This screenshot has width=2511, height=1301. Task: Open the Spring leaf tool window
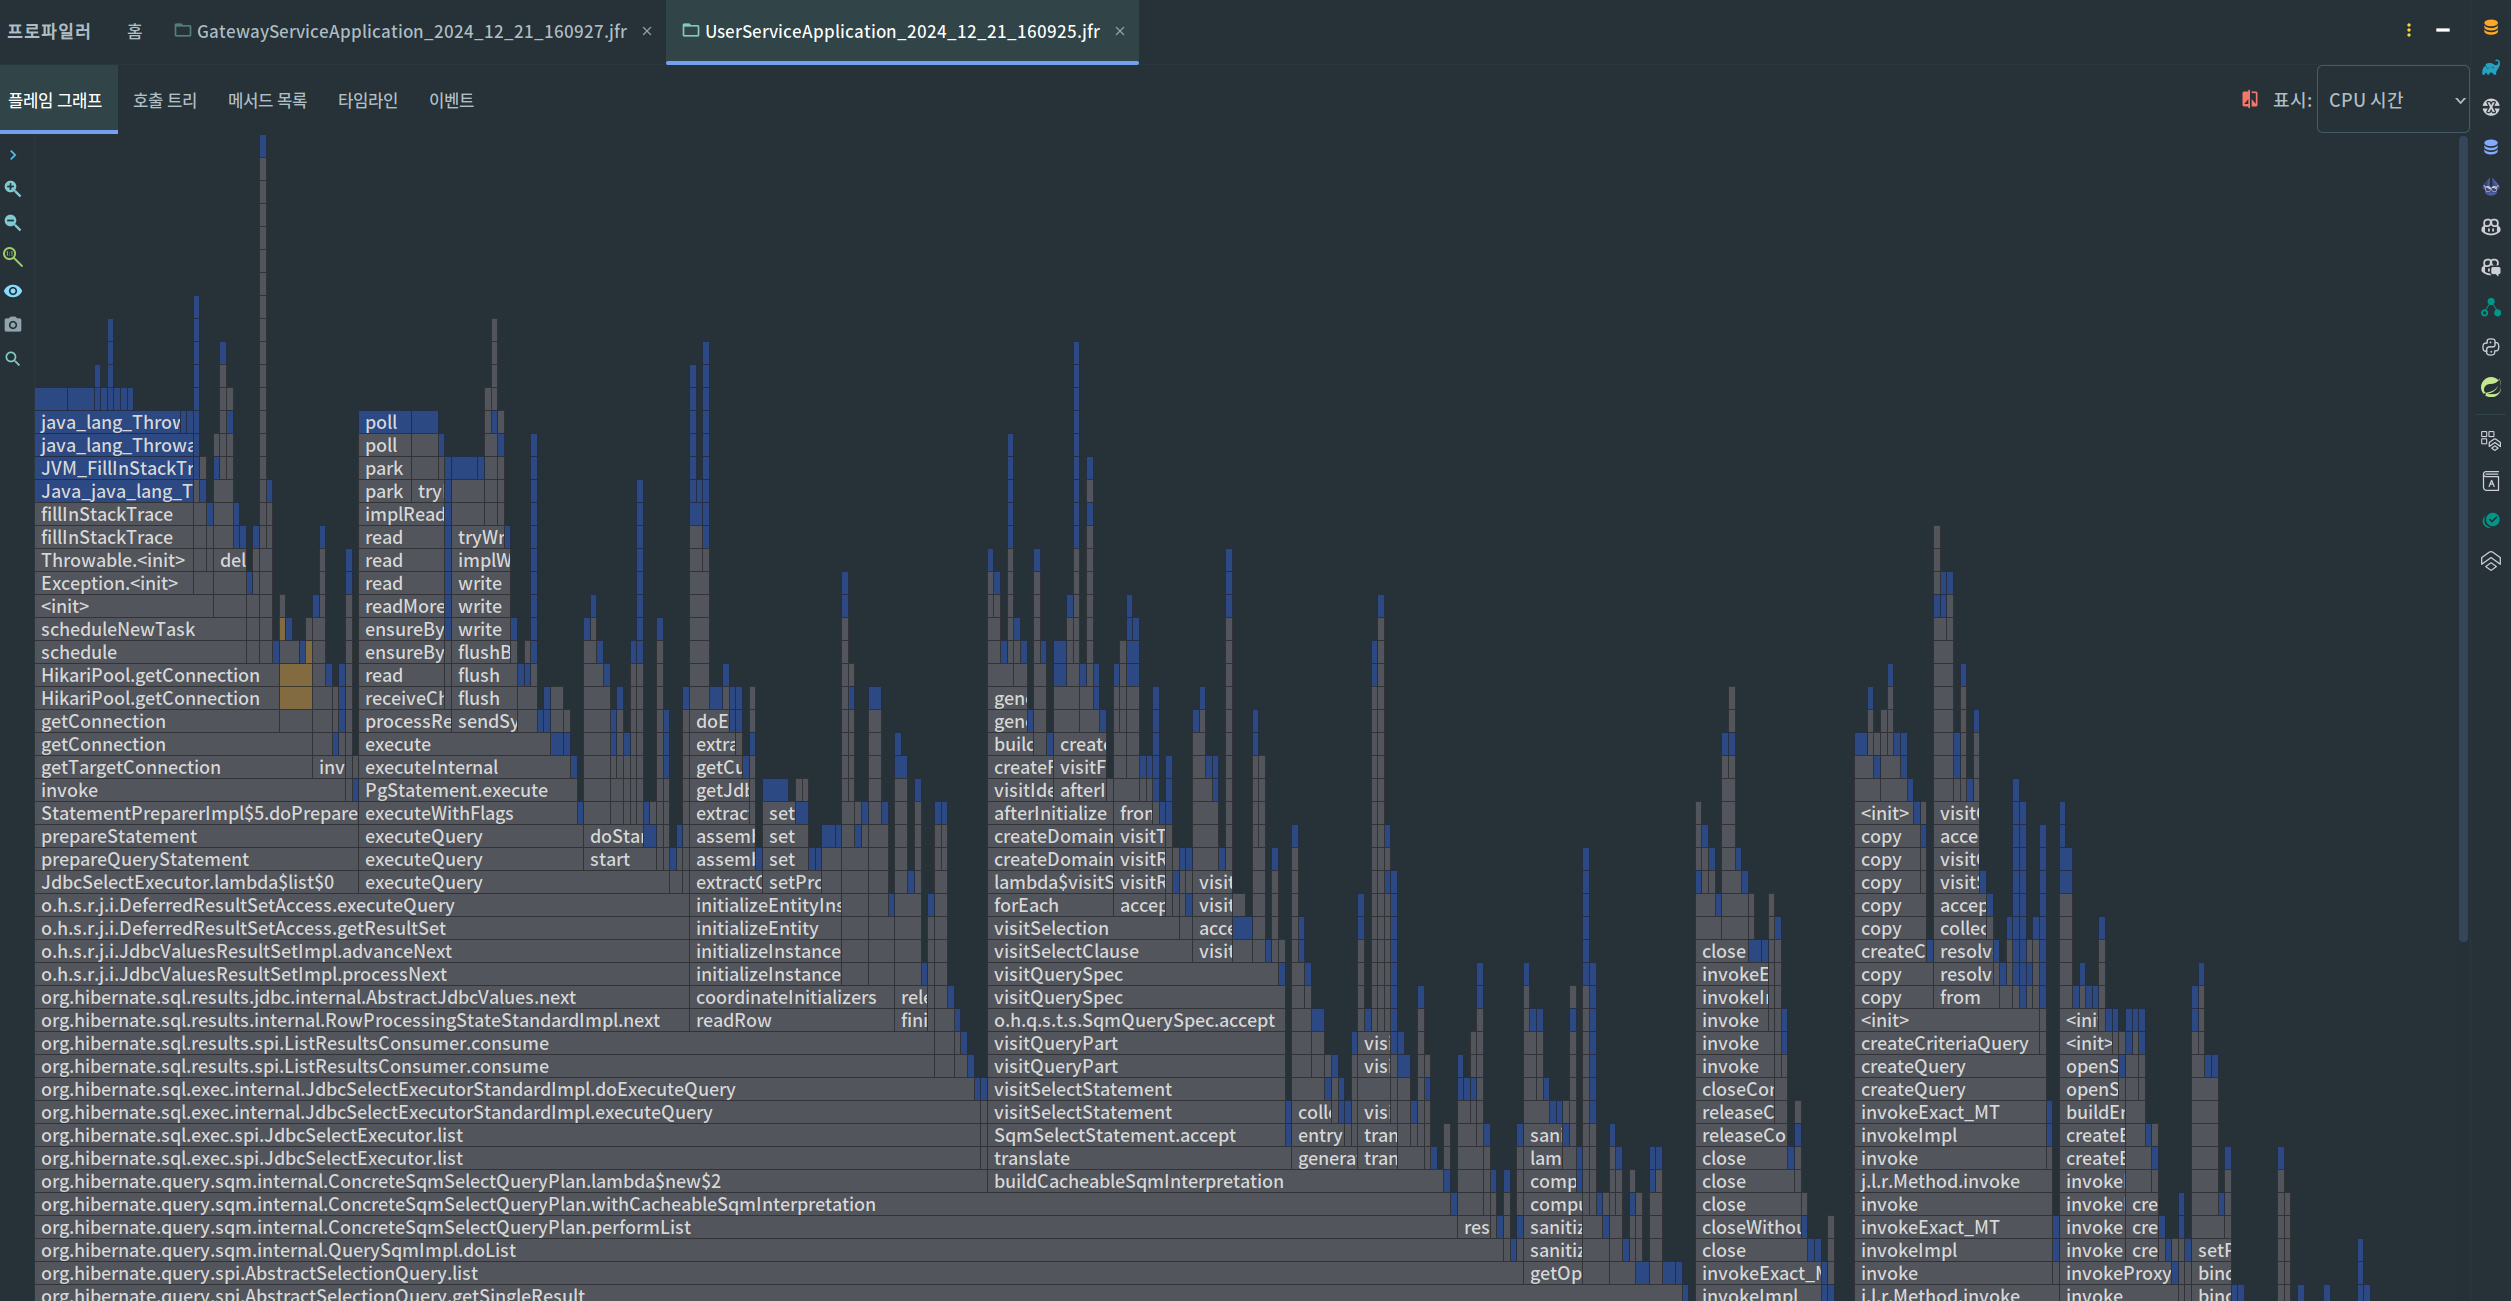2490,387
